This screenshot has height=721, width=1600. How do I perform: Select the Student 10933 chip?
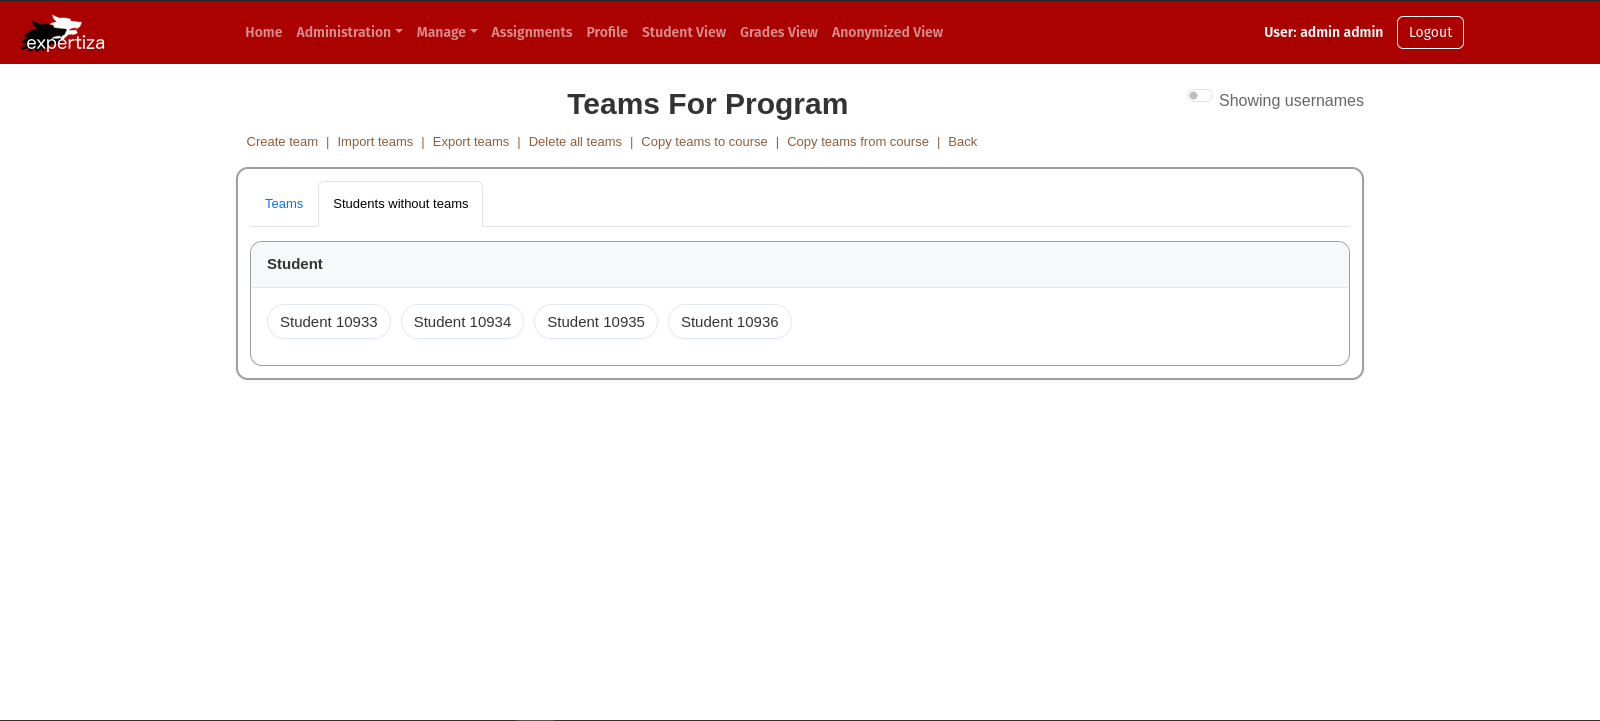[x=328, y=322]
